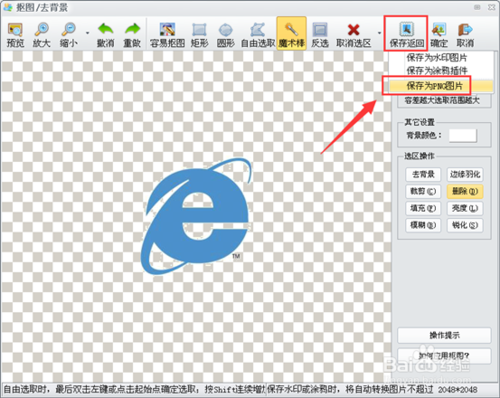Viewport: 500px width, 398px height.
Task: Click the 删除(D) button
Action: (465, 191)
